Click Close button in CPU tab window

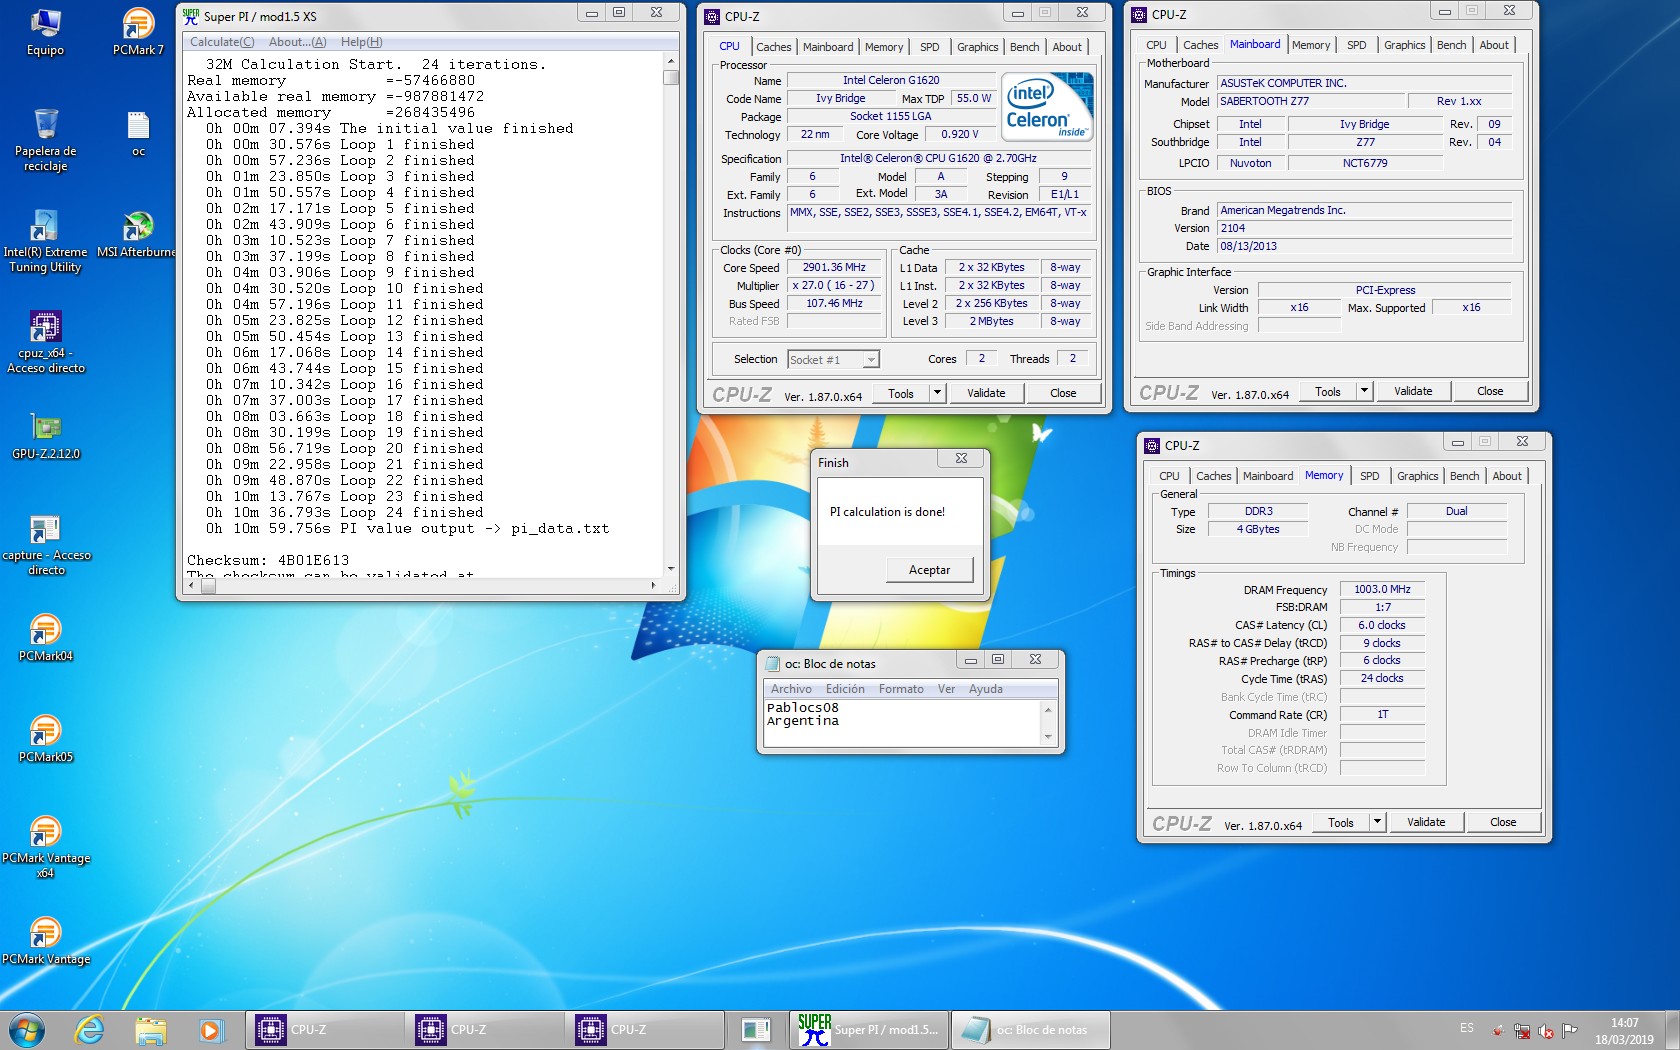(1063, 393)
